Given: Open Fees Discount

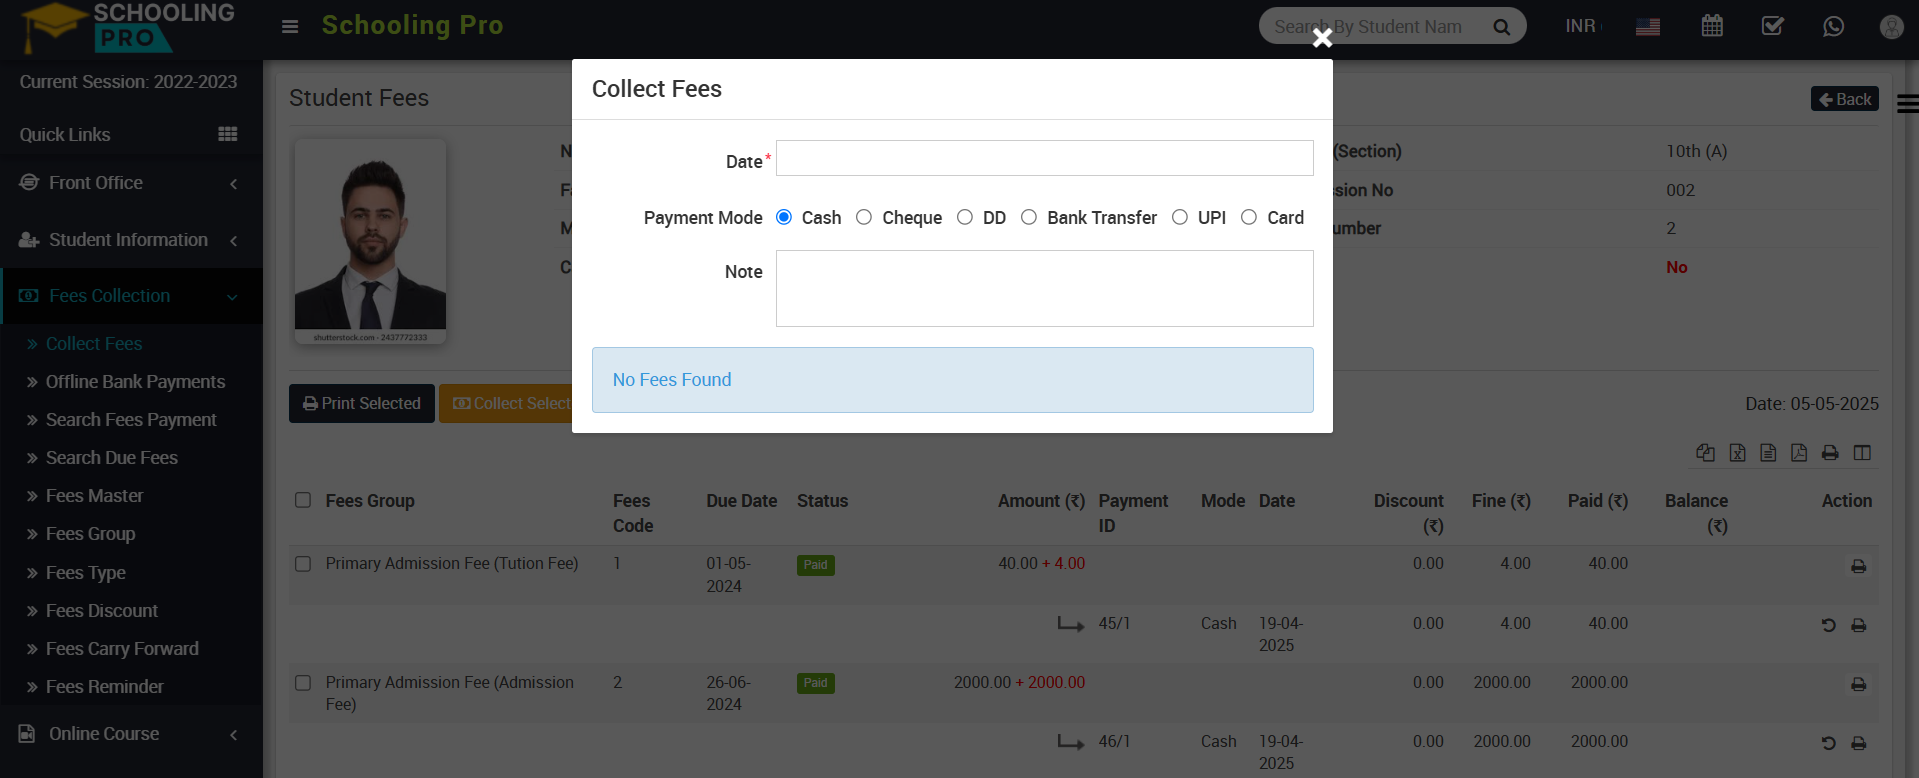Looking at the screenshot, I should coord(102,611).
